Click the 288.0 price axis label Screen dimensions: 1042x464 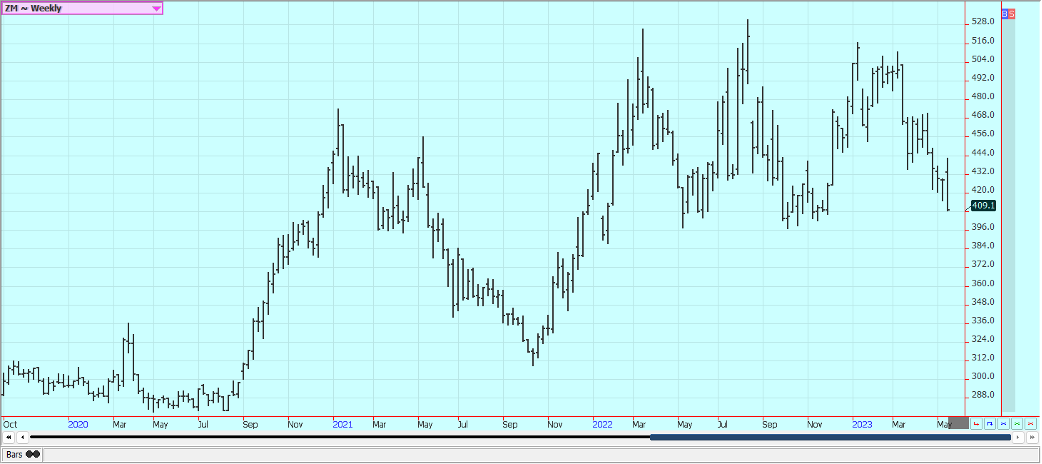(983, 395)
